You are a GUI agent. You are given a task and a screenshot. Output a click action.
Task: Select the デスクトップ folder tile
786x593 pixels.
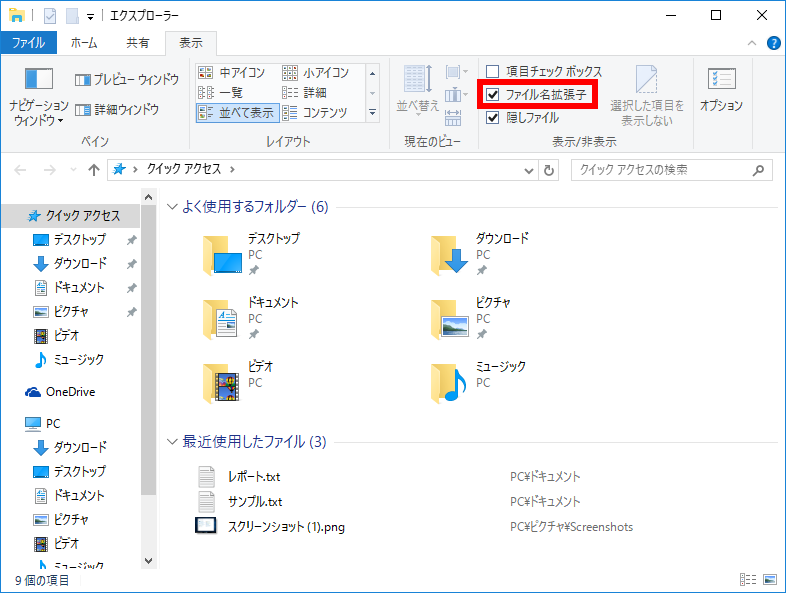click(253, 254)
